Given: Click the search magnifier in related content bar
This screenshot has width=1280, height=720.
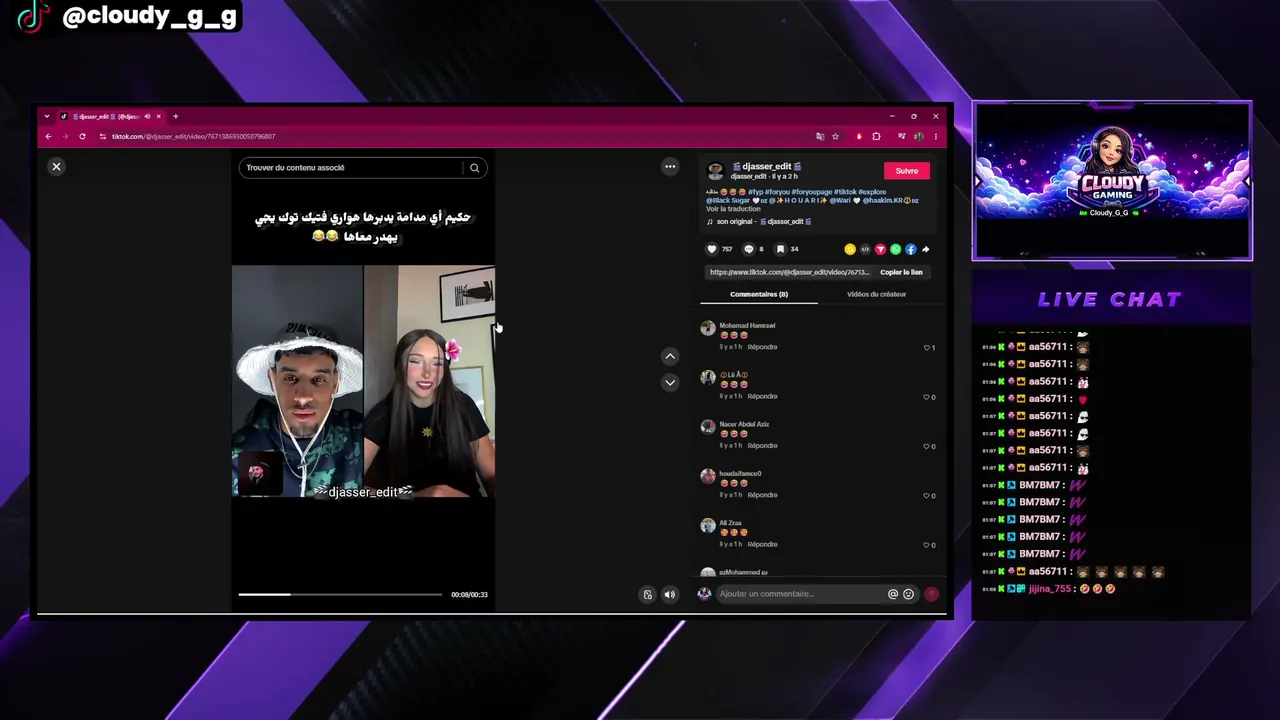Looking at the screenshot, I should click(x=475, y=168).
